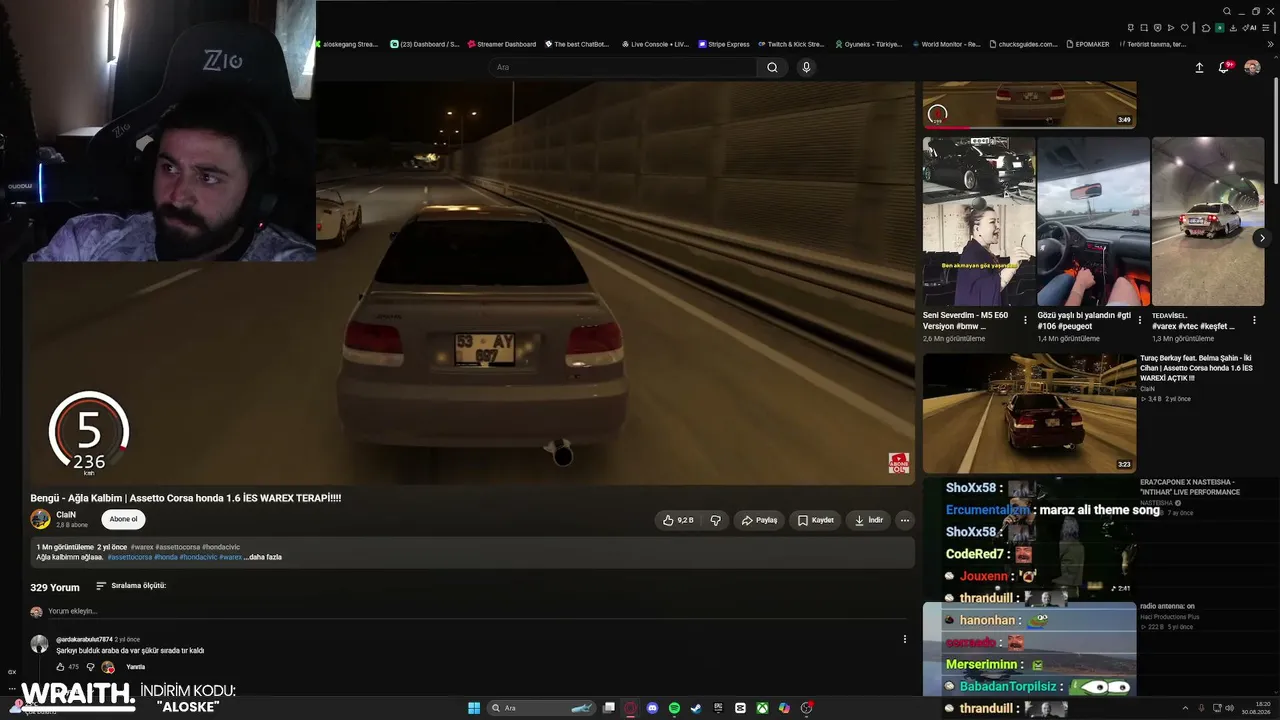Open the video's more actions menu (three dots)
Image resolution: width=1280 pixels, height=720 pixels.
(x=904, y=520)
